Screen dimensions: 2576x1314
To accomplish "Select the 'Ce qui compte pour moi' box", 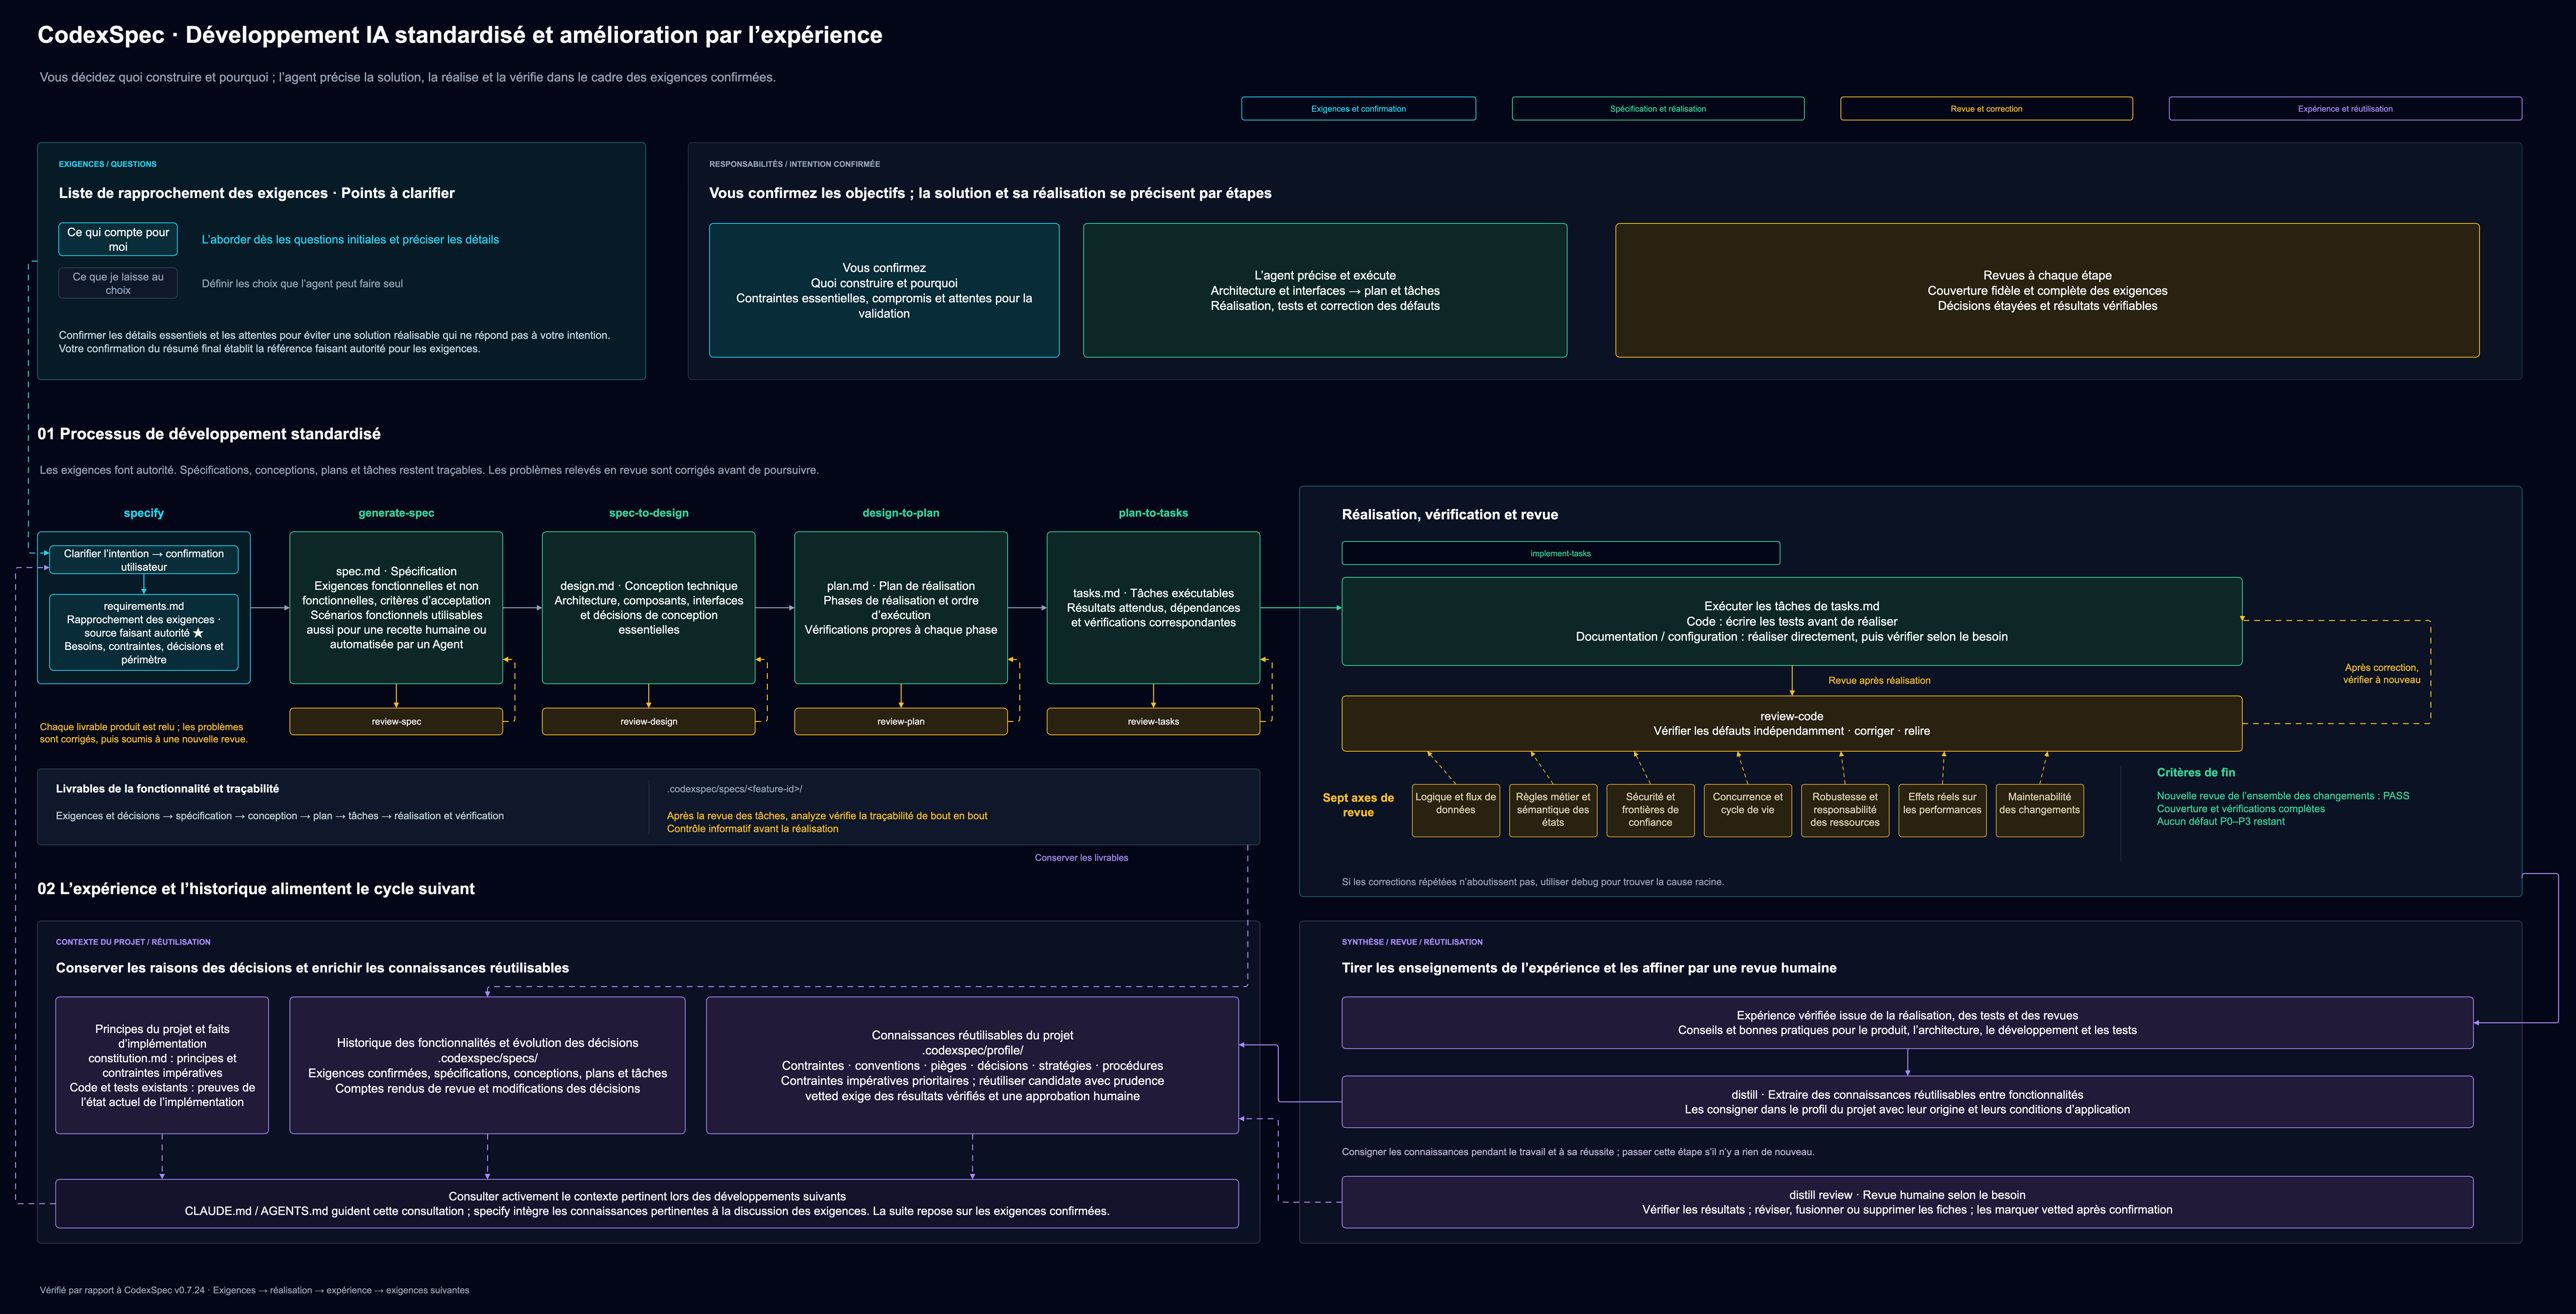I will pos(118,239).
